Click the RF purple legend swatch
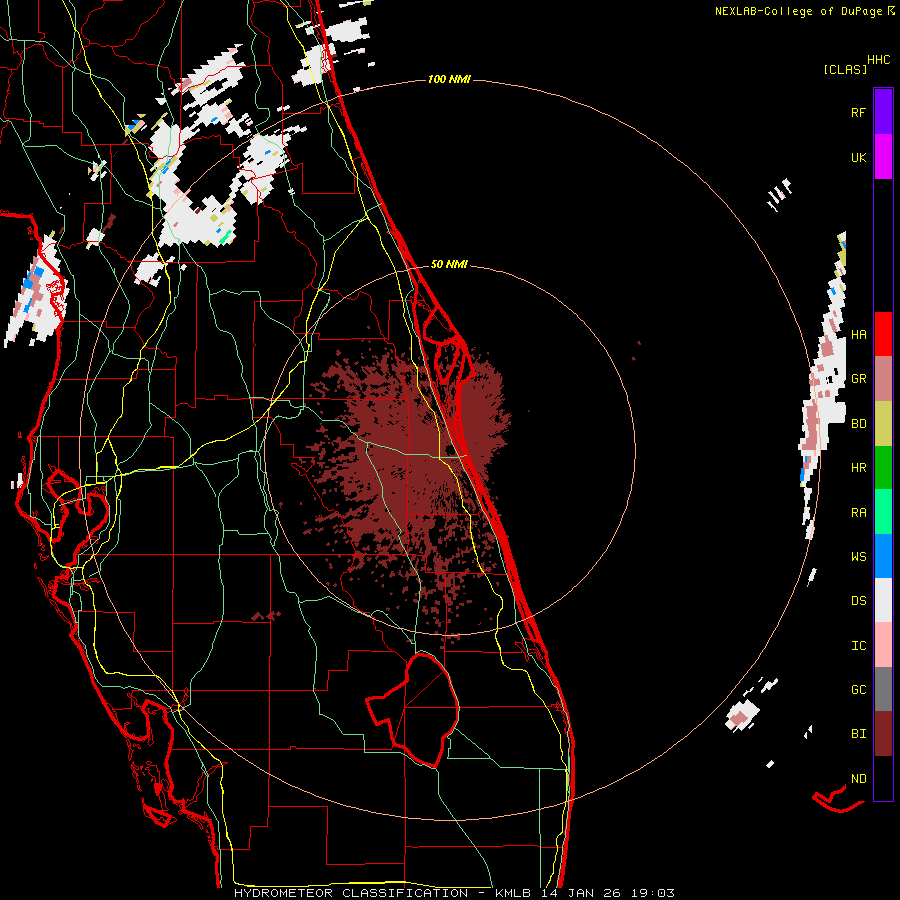This screenshot has height=900, width=900. tap(883, 112)
